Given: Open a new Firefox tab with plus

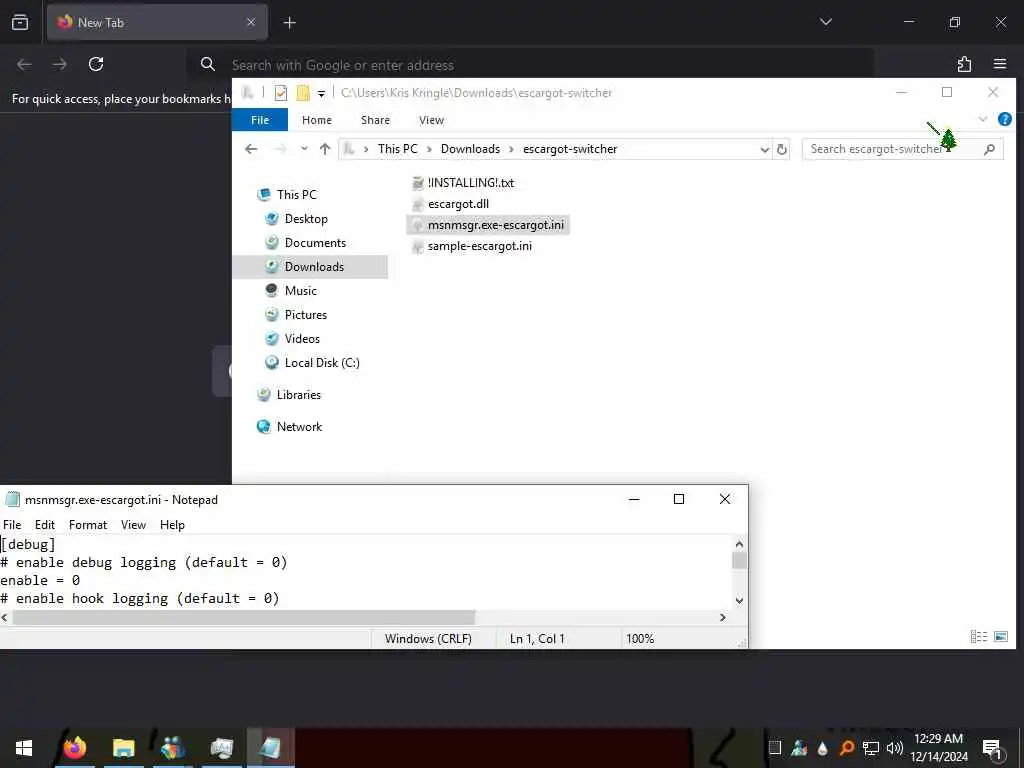Looking at the screenshot, I should pos(289,23).
